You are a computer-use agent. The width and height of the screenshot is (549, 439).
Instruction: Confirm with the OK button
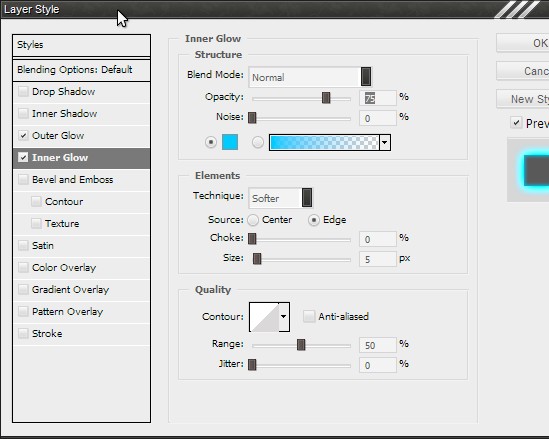(523, 43)
